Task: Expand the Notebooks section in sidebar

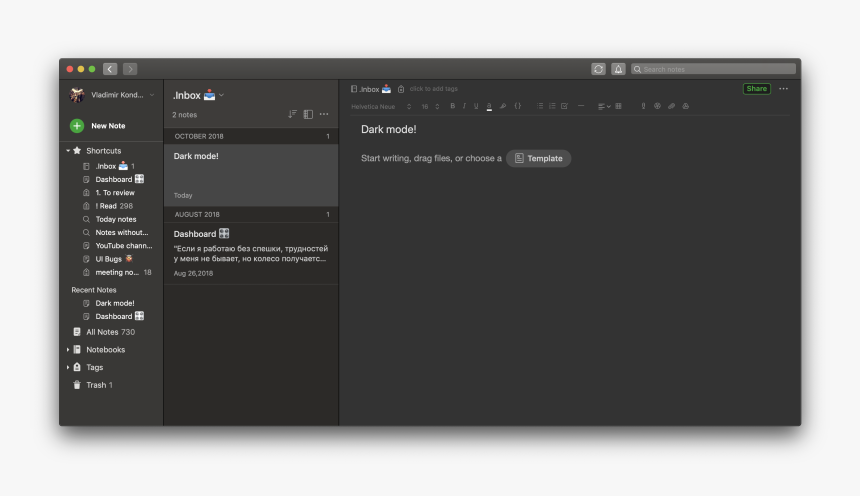Action: pyautogui.click(x=68, y=350)
